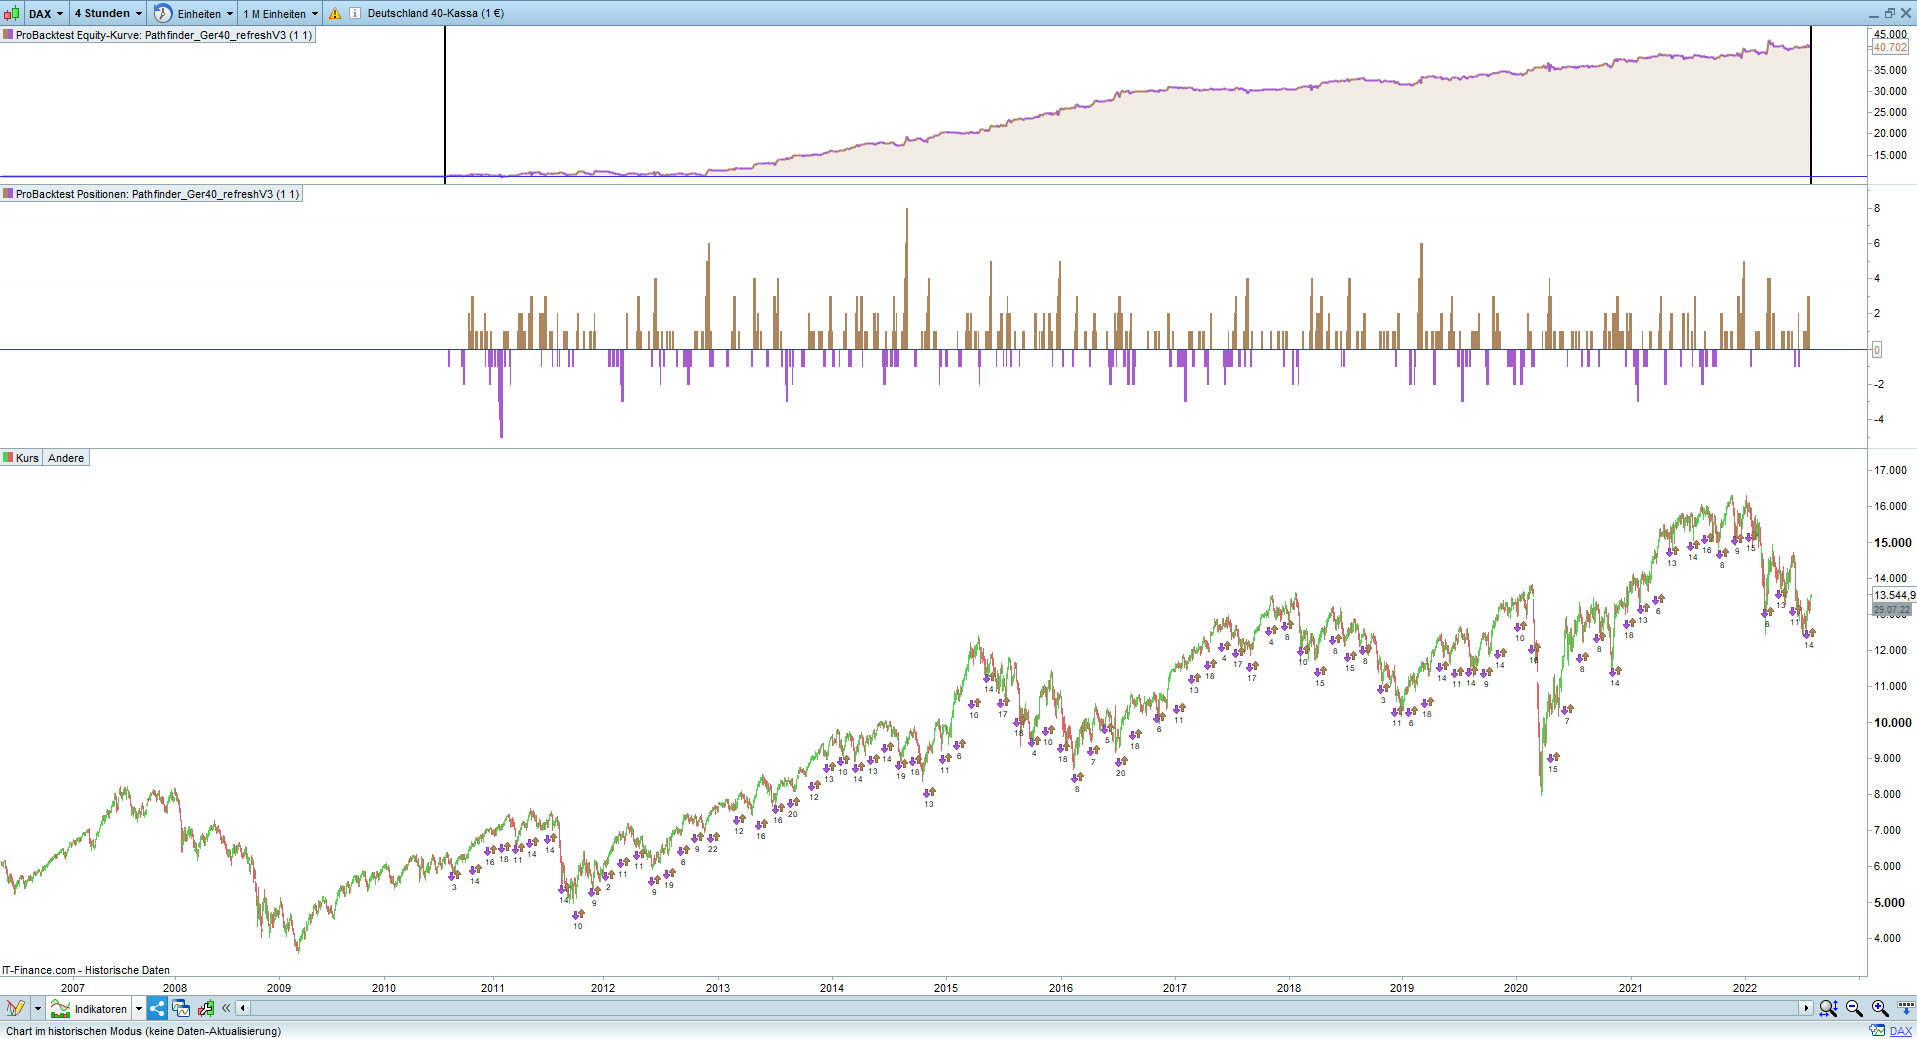The image size is (1917, 1039).
Task: Click the candlestick chart style icon
Action: point(11,13)
